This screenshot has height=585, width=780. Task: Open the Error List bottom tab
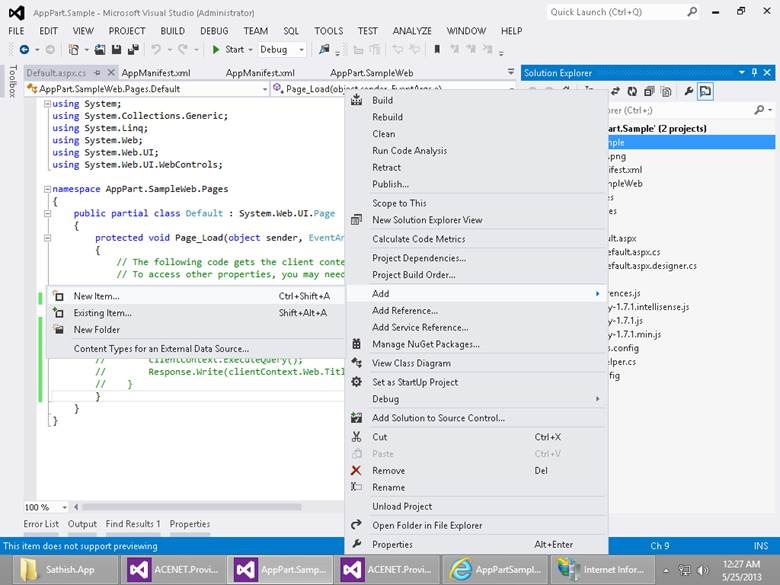[41, 524]
